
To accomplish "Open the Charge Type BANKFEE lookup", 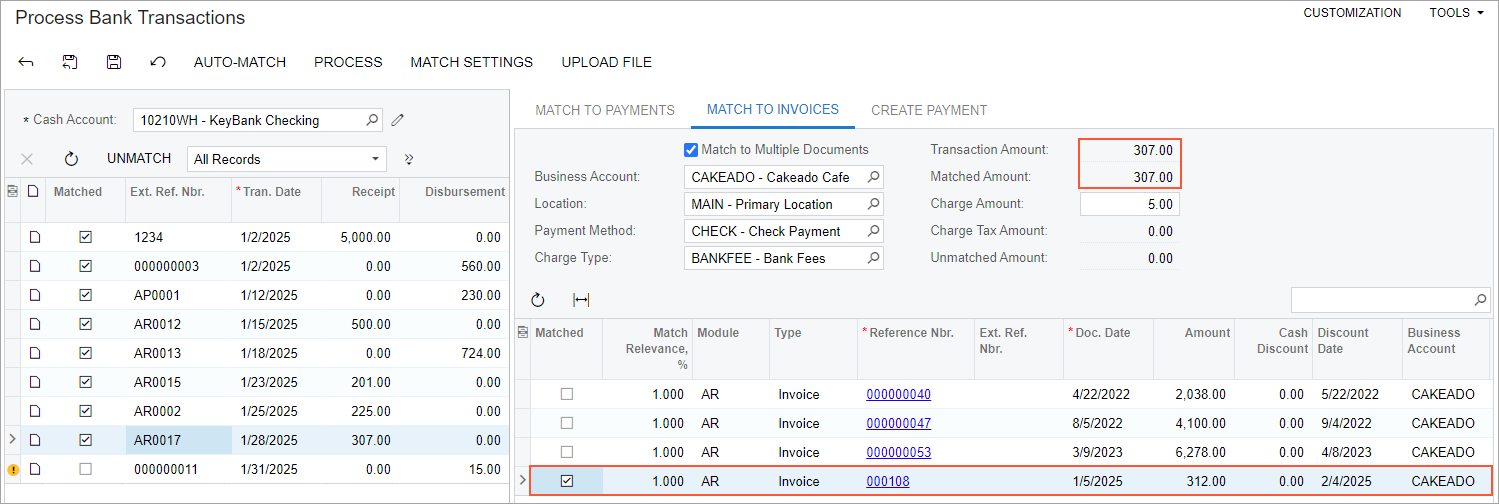I will pos(873,258).
